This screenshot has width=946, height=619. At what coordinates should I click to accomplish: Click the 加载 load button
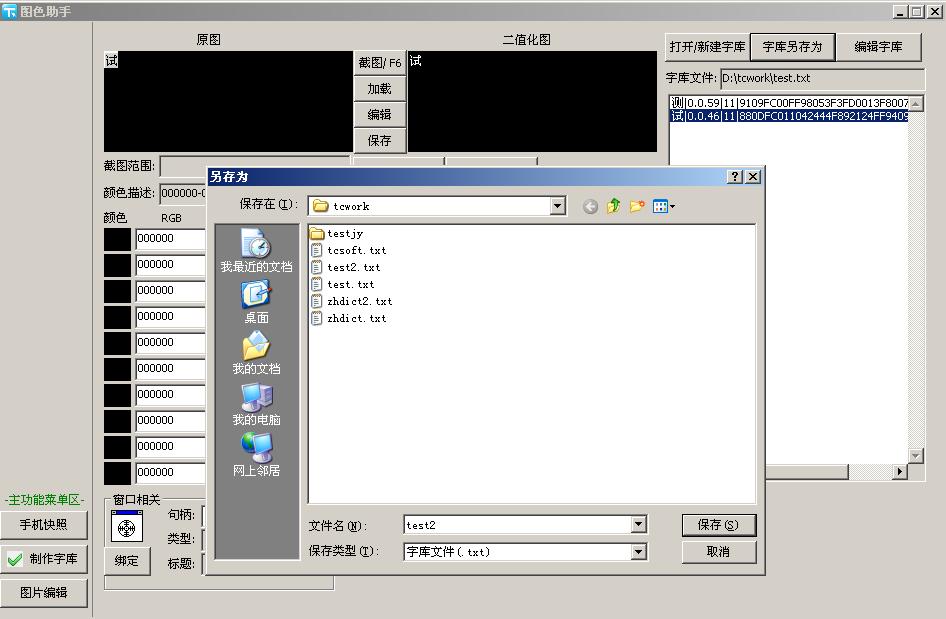click(x=379, y=89)
